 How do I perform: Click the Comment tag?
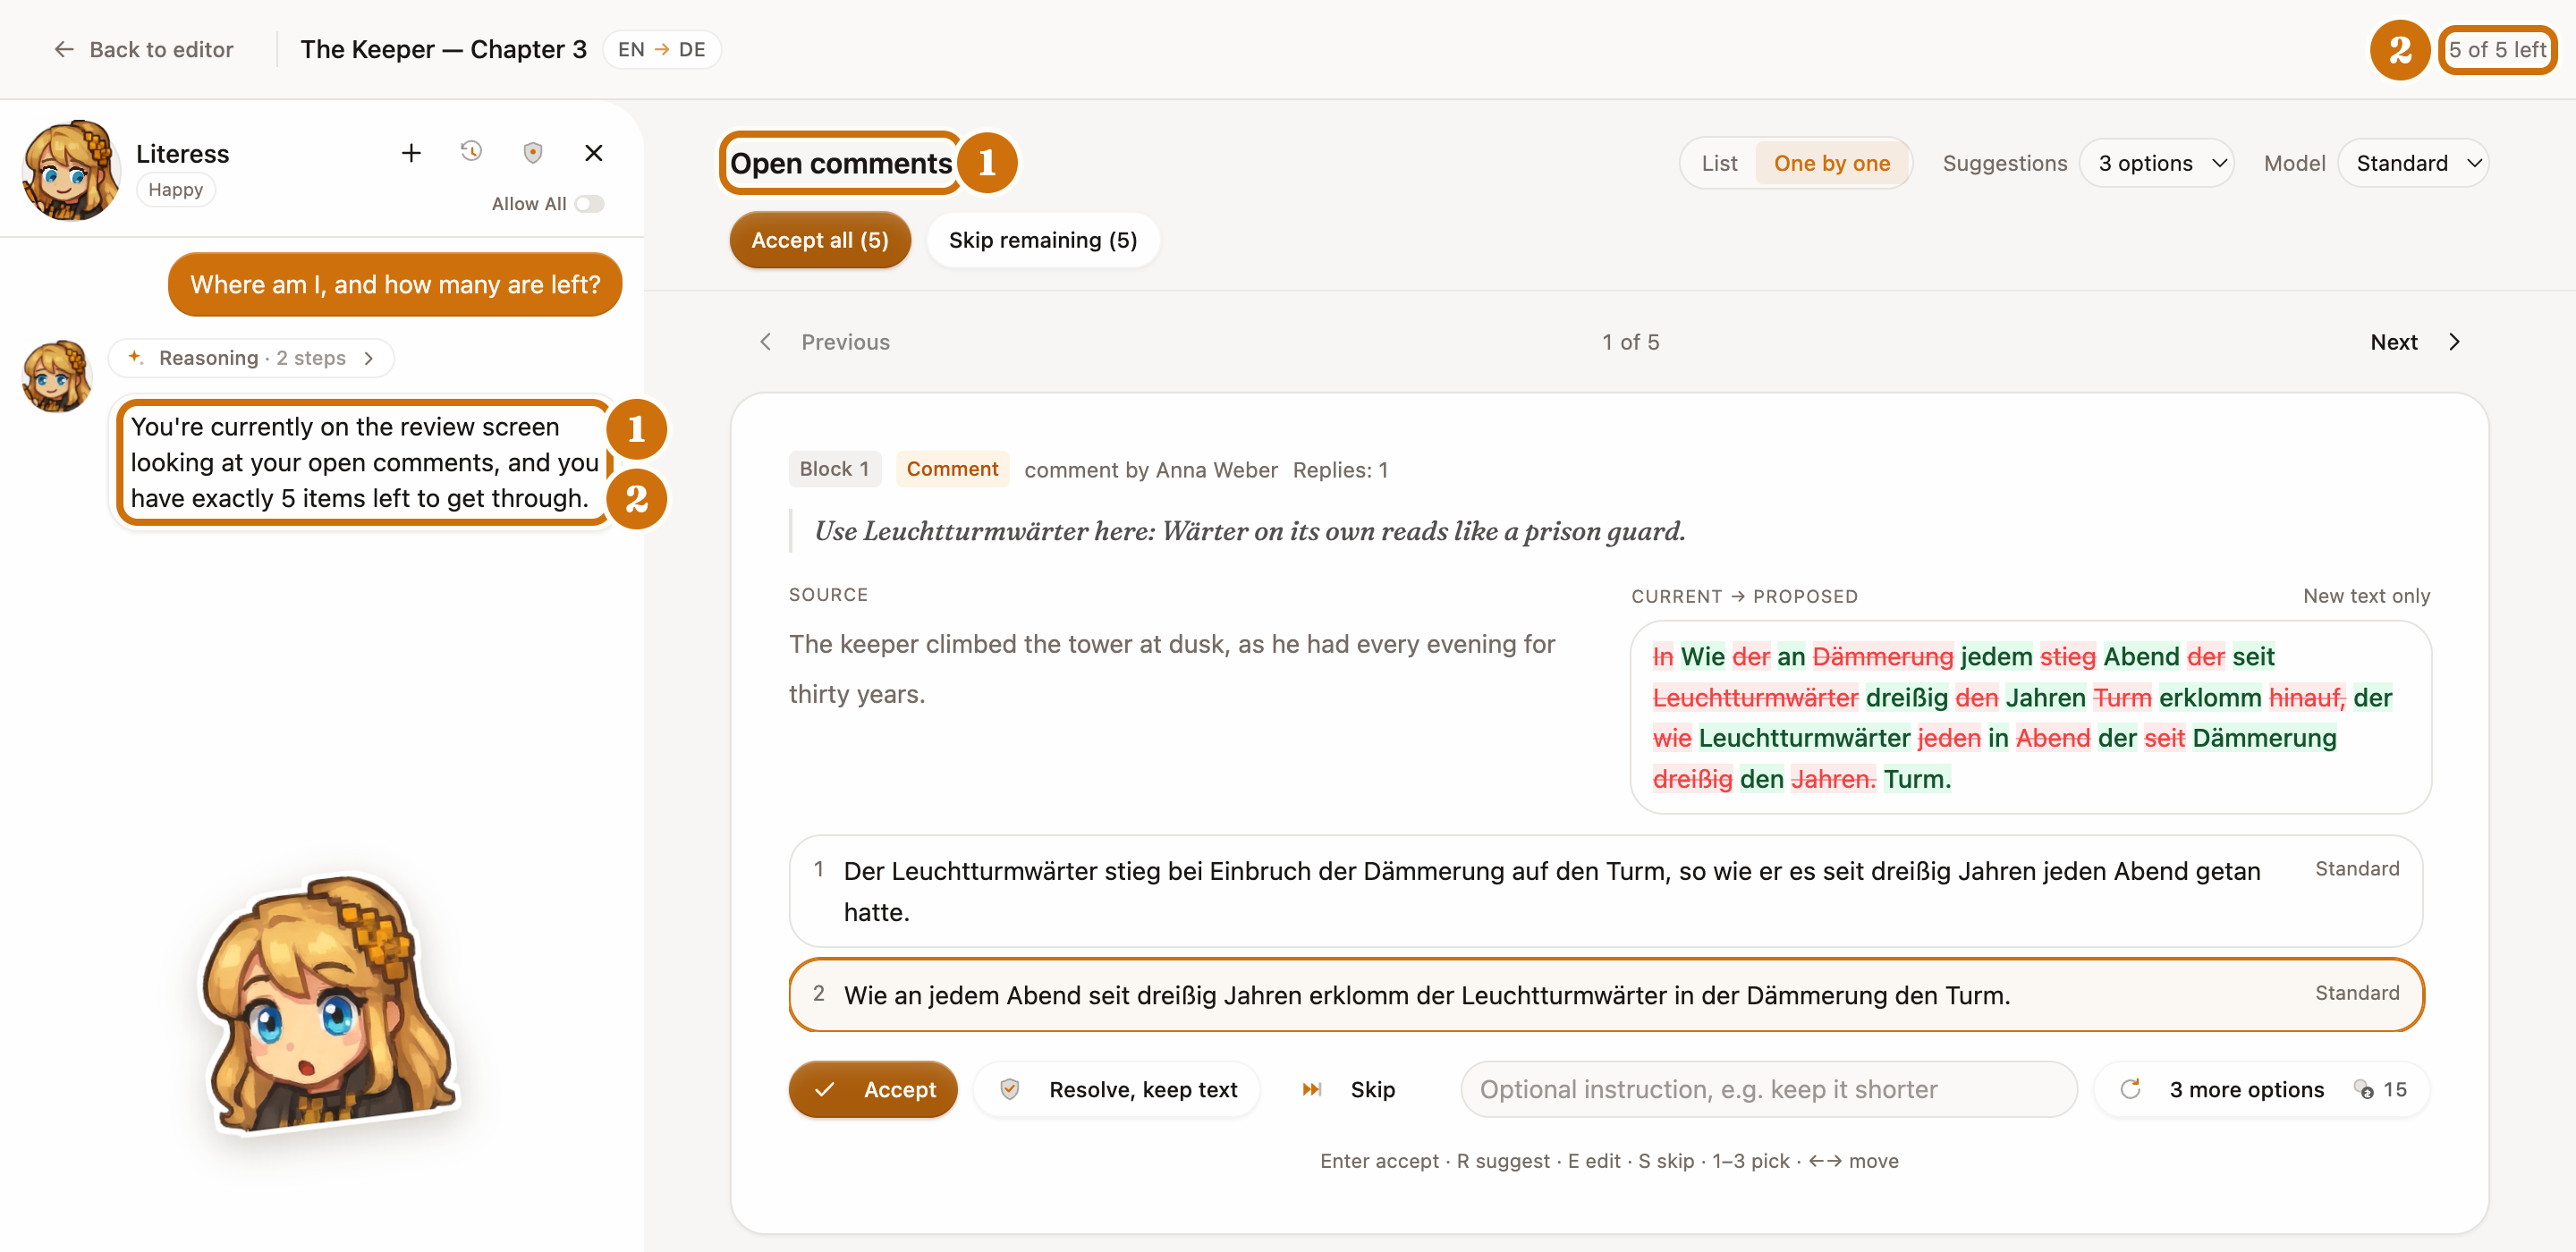pos(951,469)
